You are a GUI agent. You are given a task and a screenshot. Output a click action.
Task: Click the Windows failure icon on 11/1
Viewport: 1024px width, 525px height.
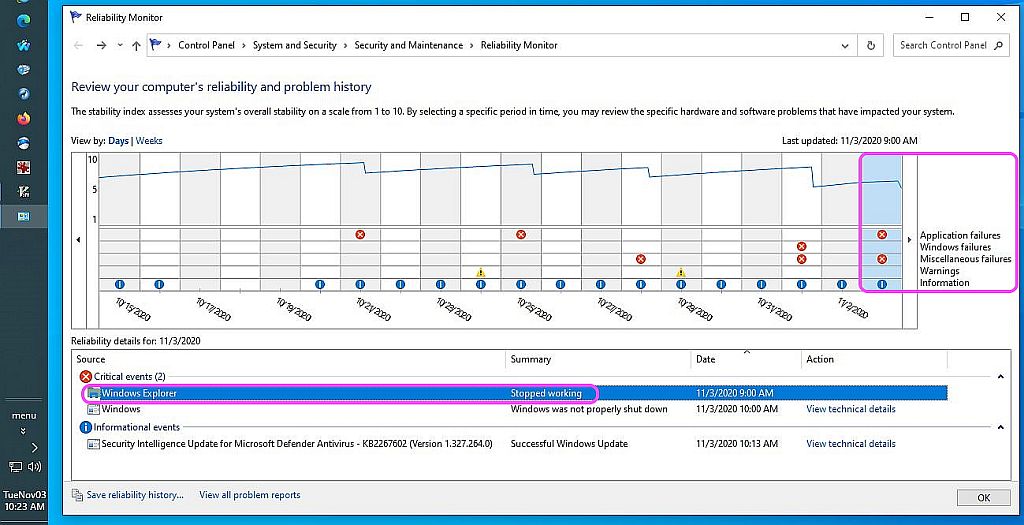pos(801,247)
